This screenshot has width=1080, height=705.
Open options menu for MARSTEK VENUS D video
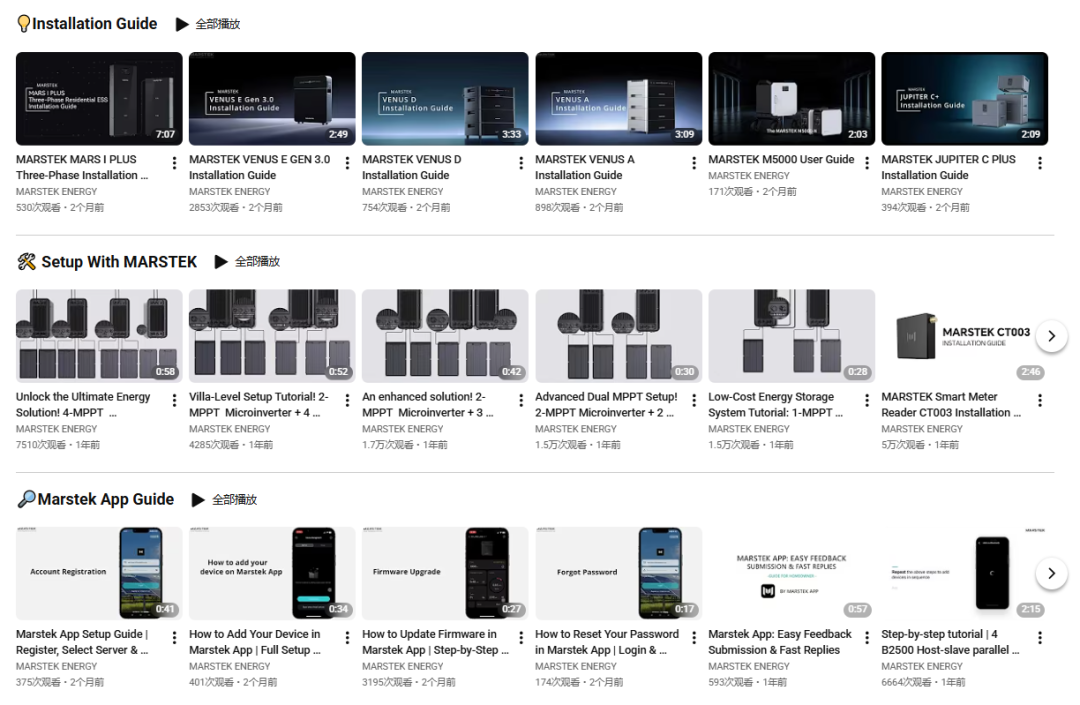[521, 163]
